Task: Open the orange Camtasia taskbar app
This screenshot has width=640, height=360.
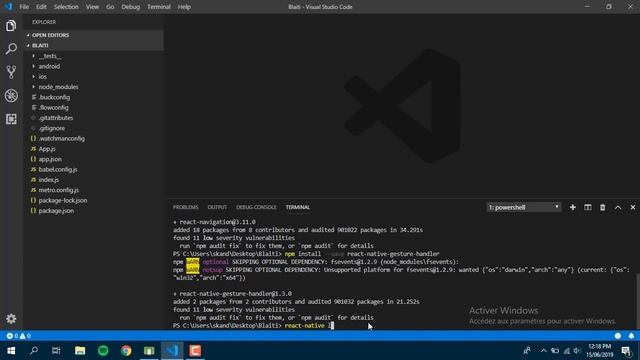Action: click(195, 351)
